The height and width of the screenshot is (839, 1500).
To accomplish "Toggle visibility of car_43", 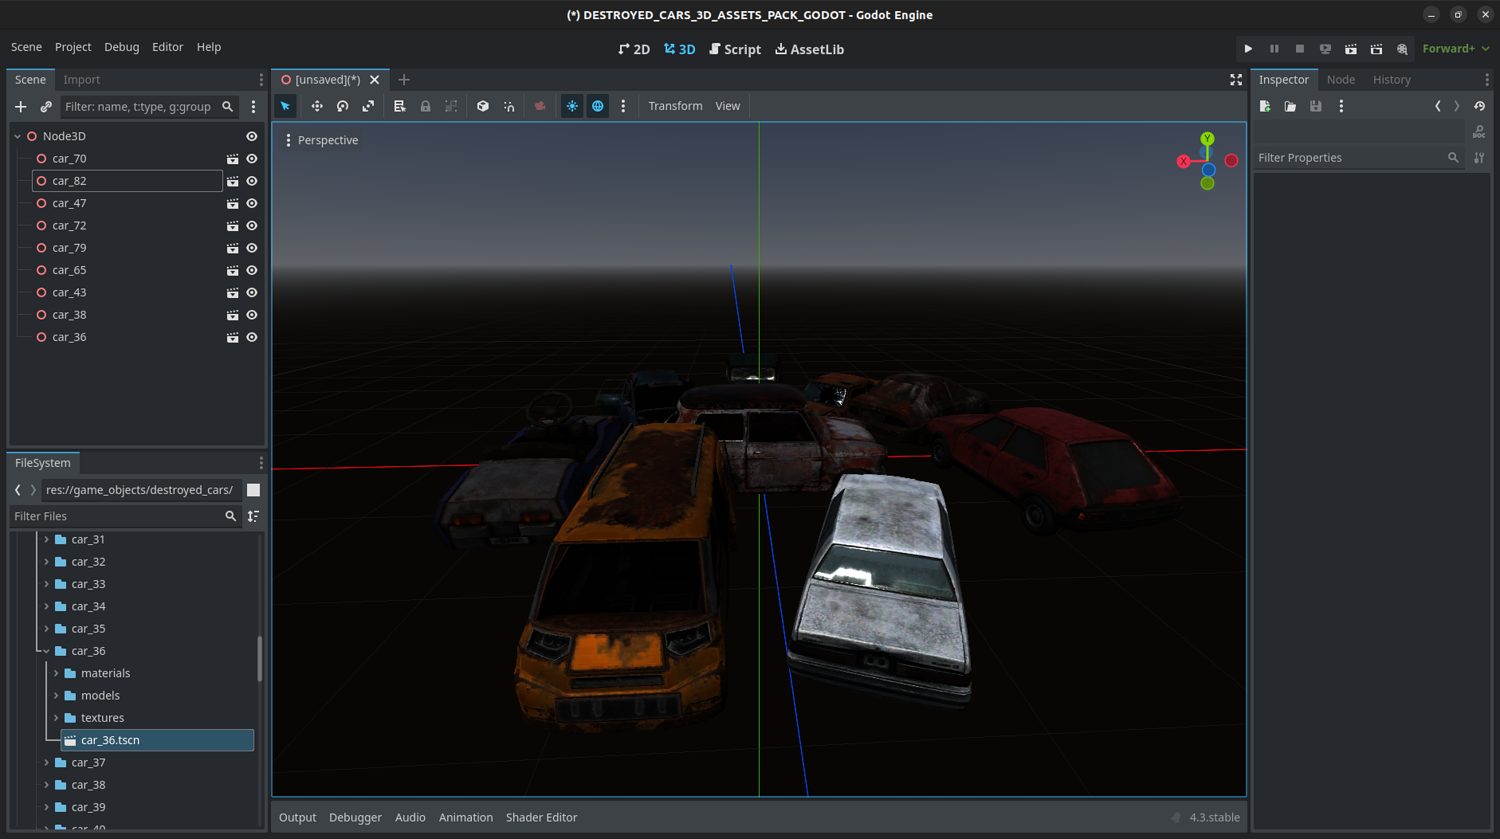I will (252, 293).
